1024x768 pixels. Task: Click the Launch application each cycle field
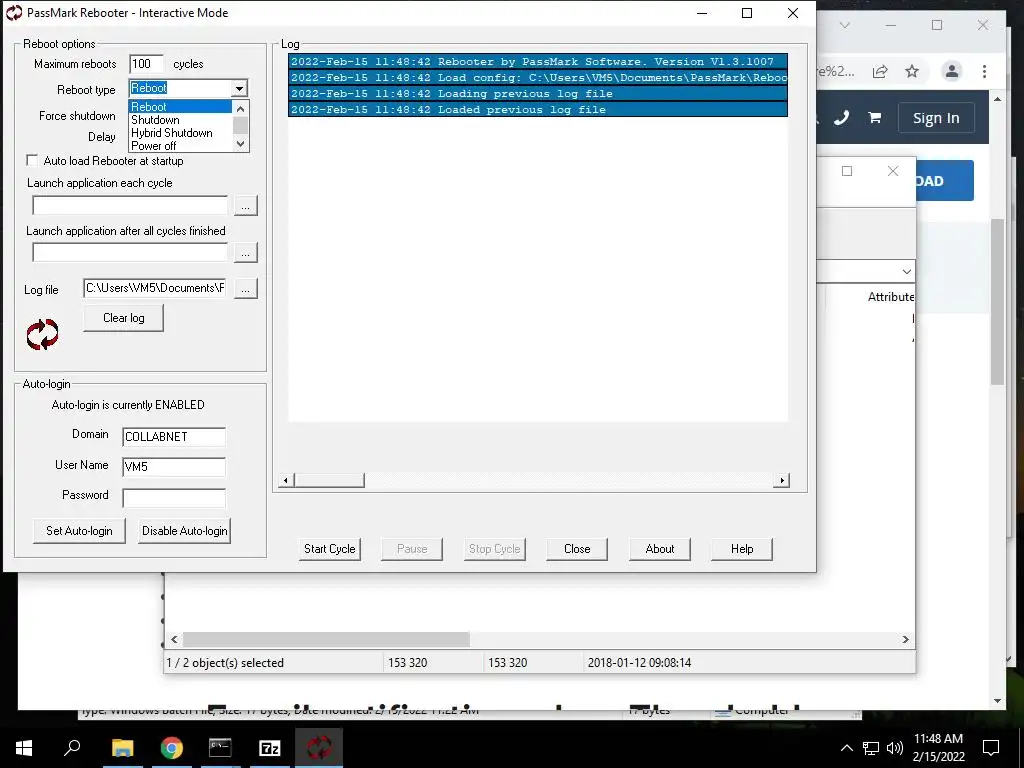[x=130, y=205]
